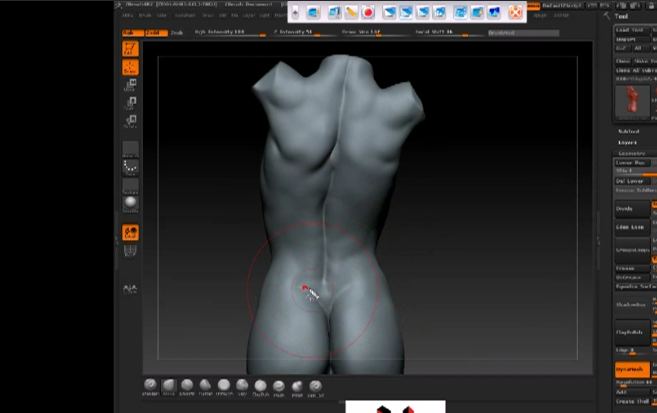Click the red record button

click(x=368, y=12)
